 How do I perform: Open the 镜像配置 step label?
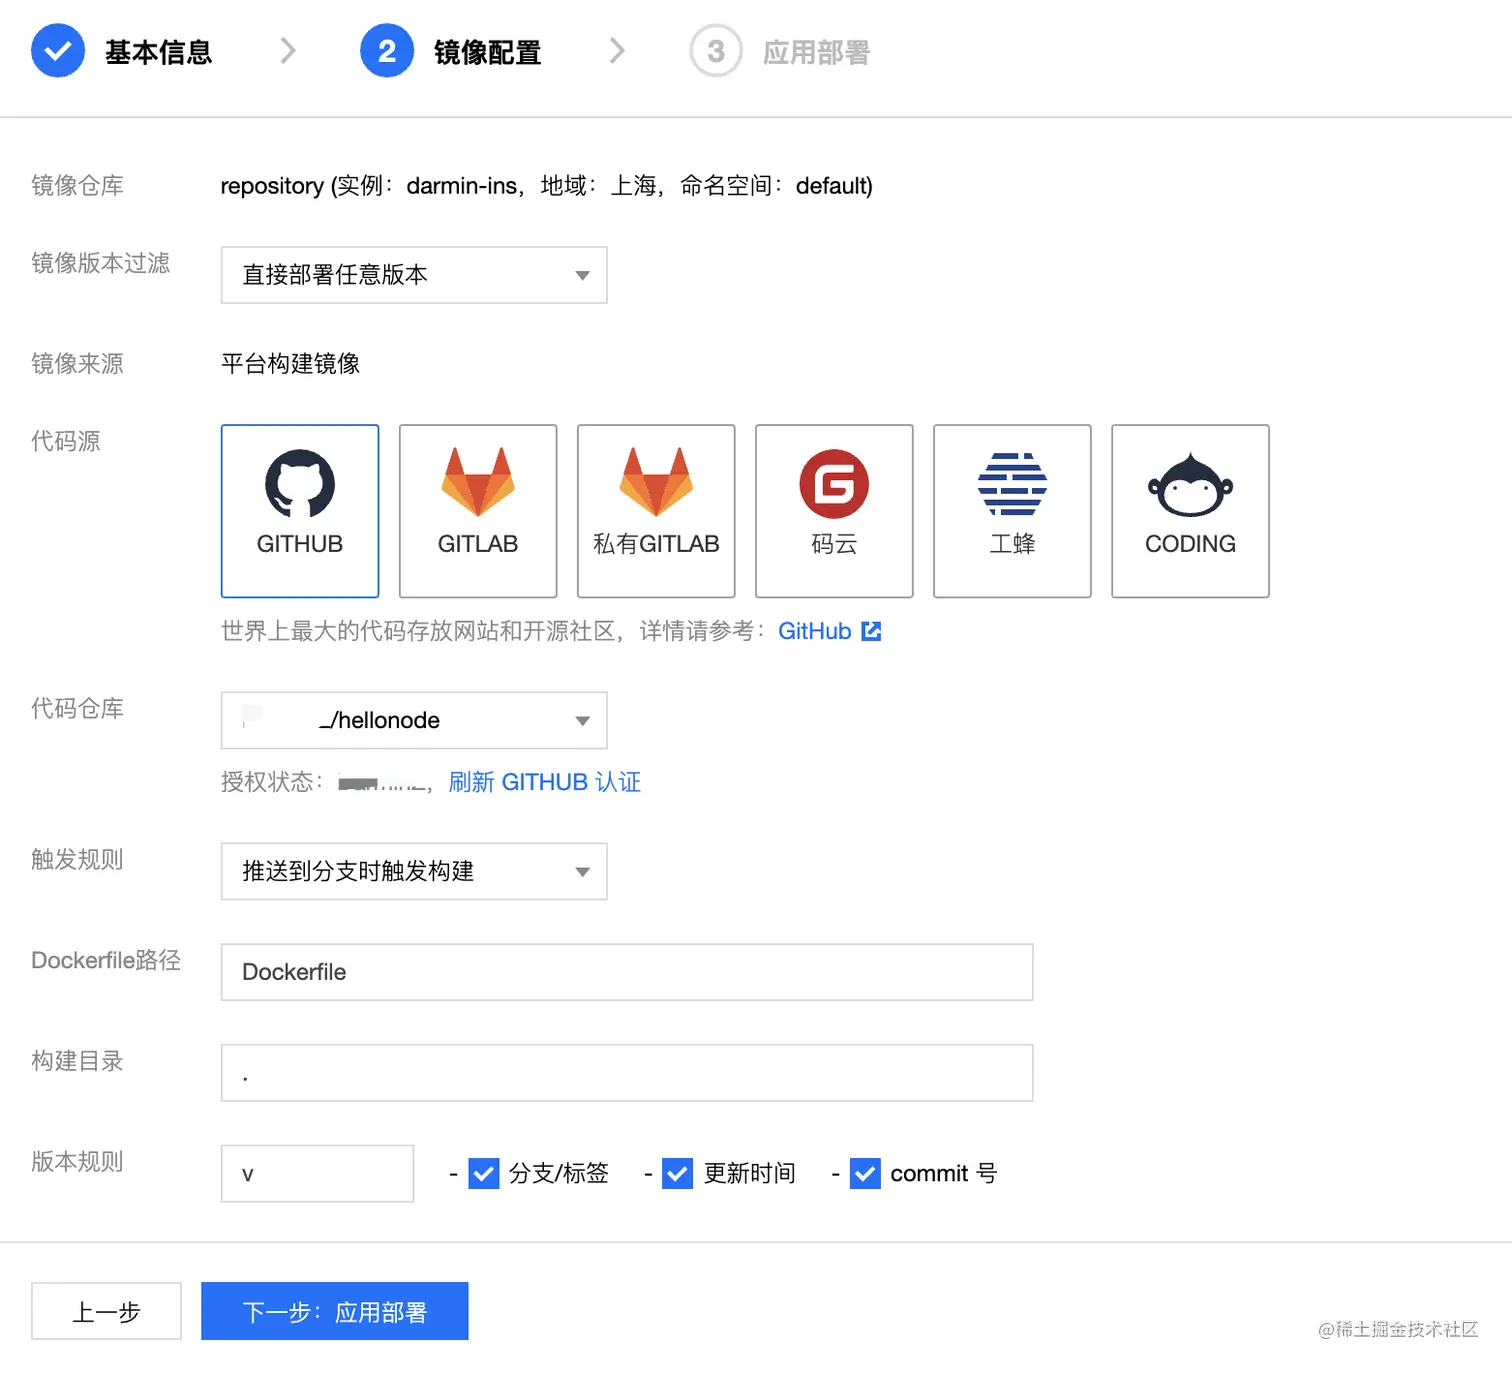click(x=488, y=52)
